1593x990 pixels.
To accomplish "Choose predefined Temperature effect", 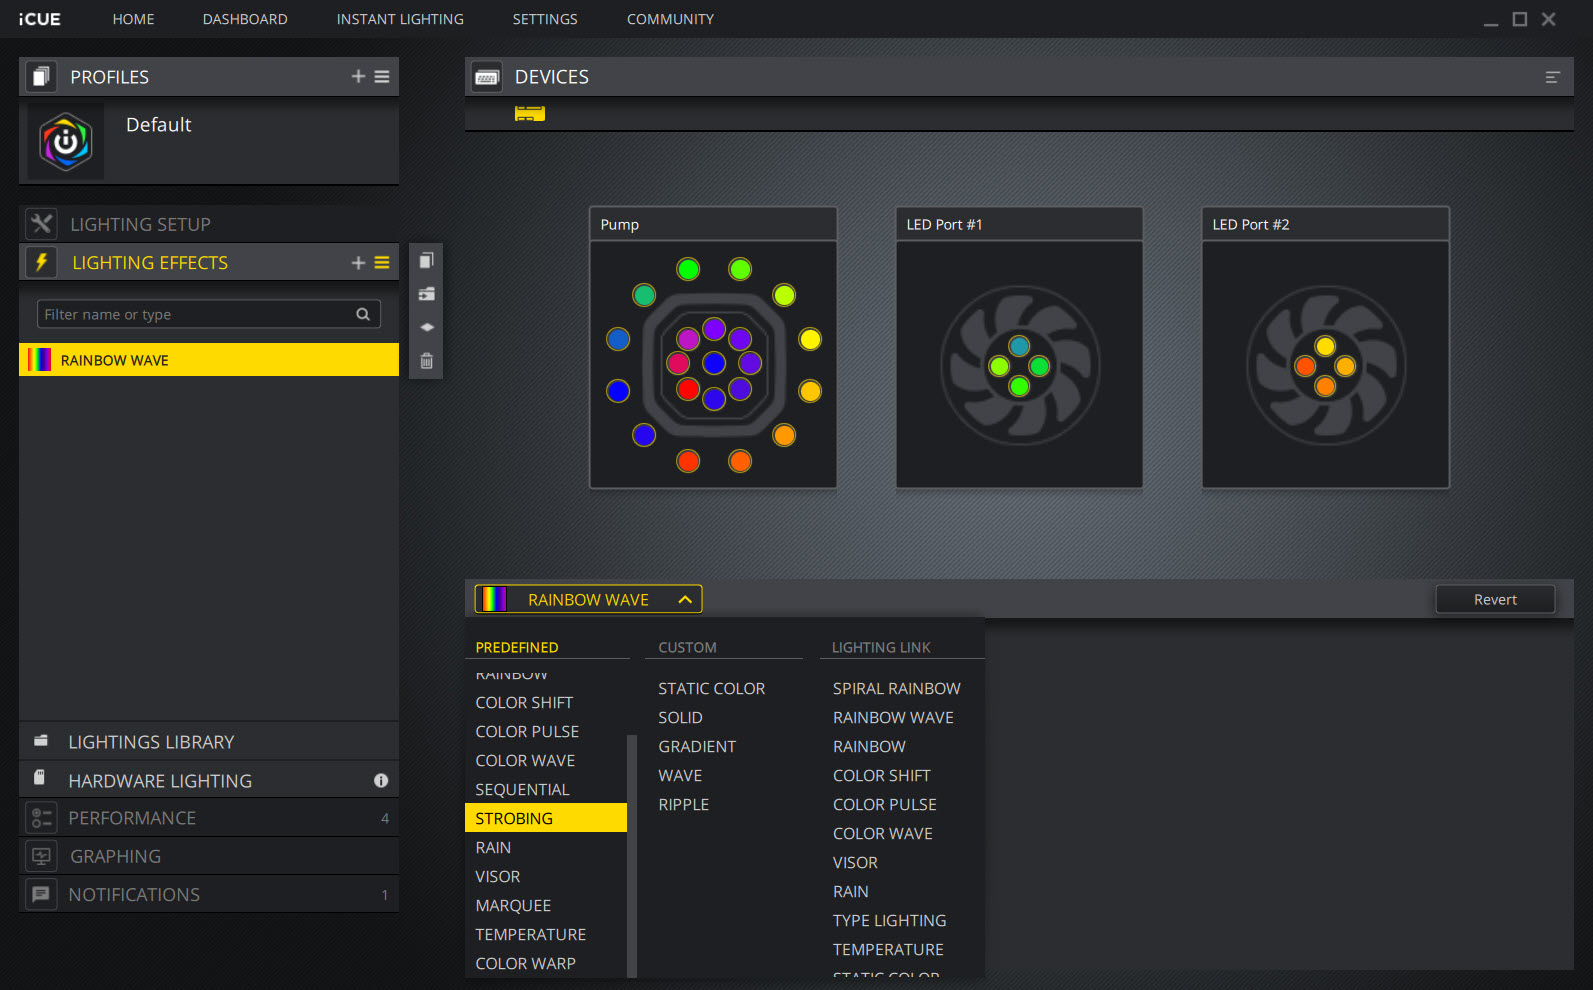I will coord(530,934).
